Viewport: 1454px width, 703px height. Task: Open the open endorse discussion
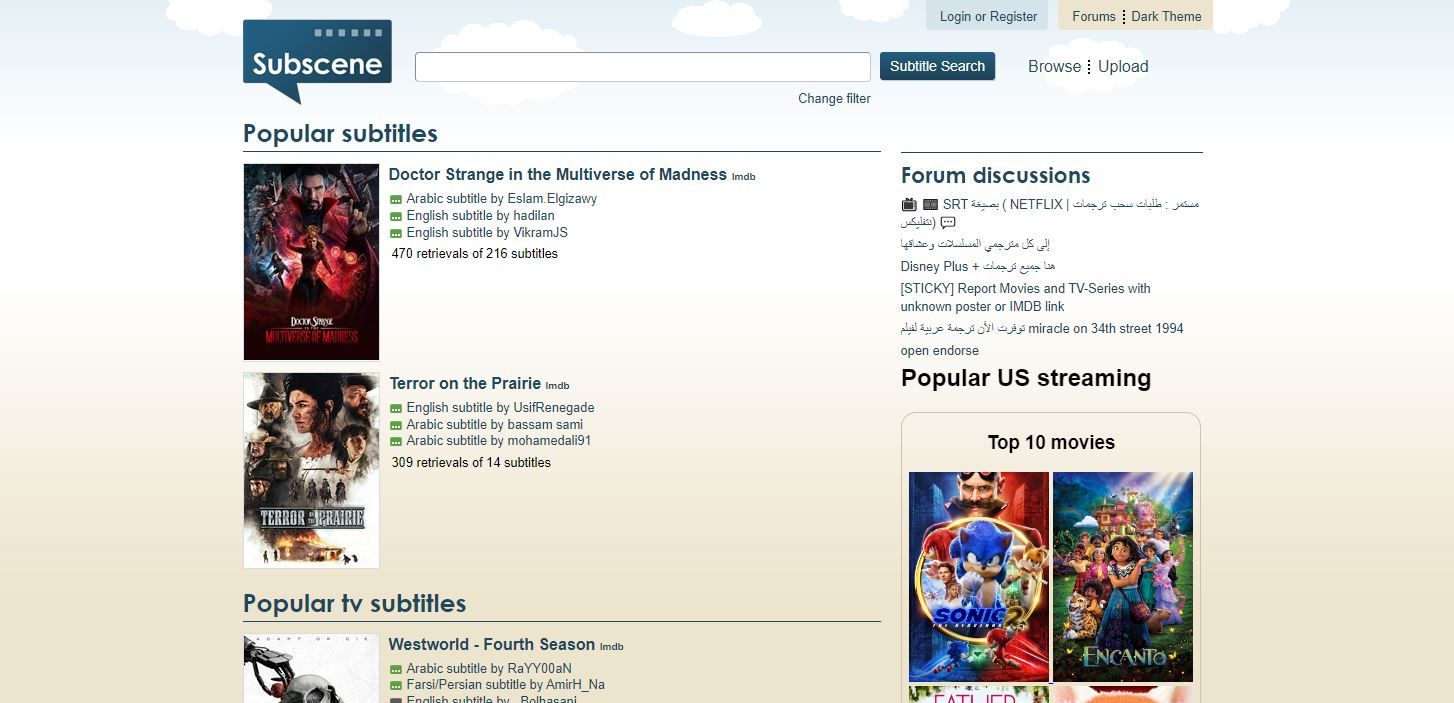pos(940,351)
